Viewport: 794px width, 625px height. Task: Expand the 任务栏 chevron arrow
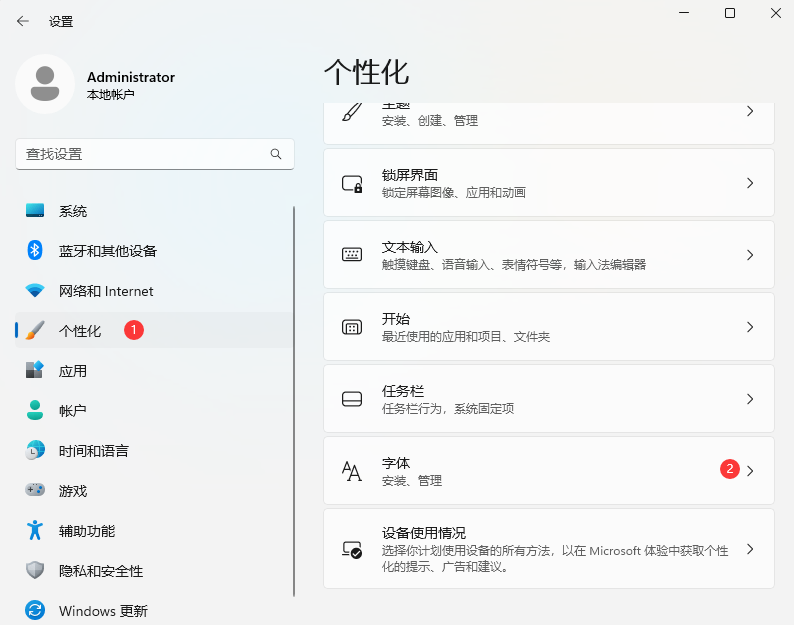click(x=750, y=400)
